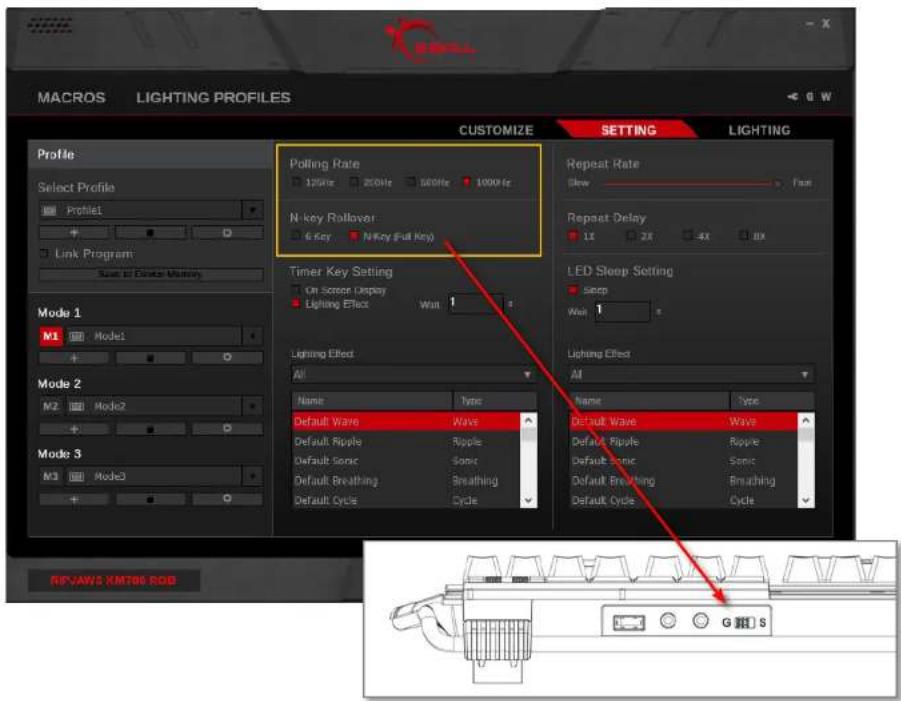Switch to the LIGHTING tab
901x701 pixels.
click(x=759, y=130)
